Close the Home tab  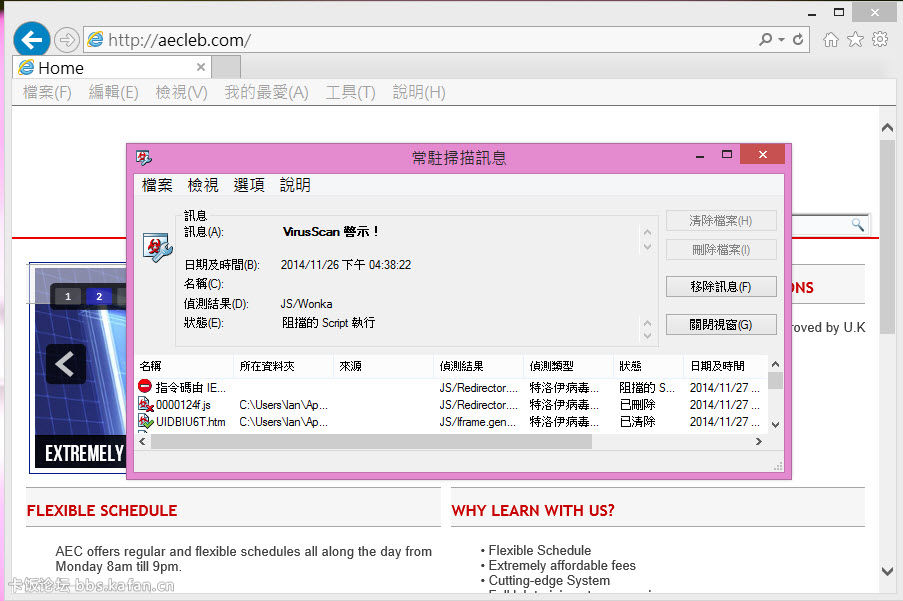click(x=200, y=67)
